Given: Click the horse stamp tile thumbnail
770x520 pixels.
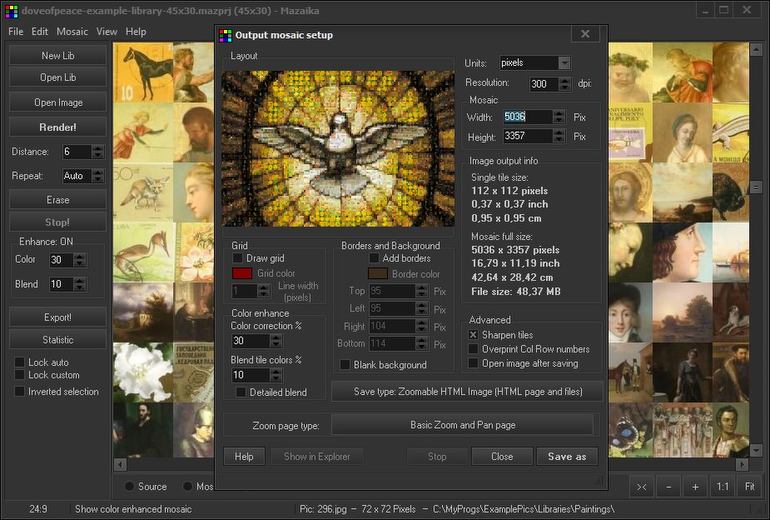Looking at the screenshot, I should (x=143, y=72).
